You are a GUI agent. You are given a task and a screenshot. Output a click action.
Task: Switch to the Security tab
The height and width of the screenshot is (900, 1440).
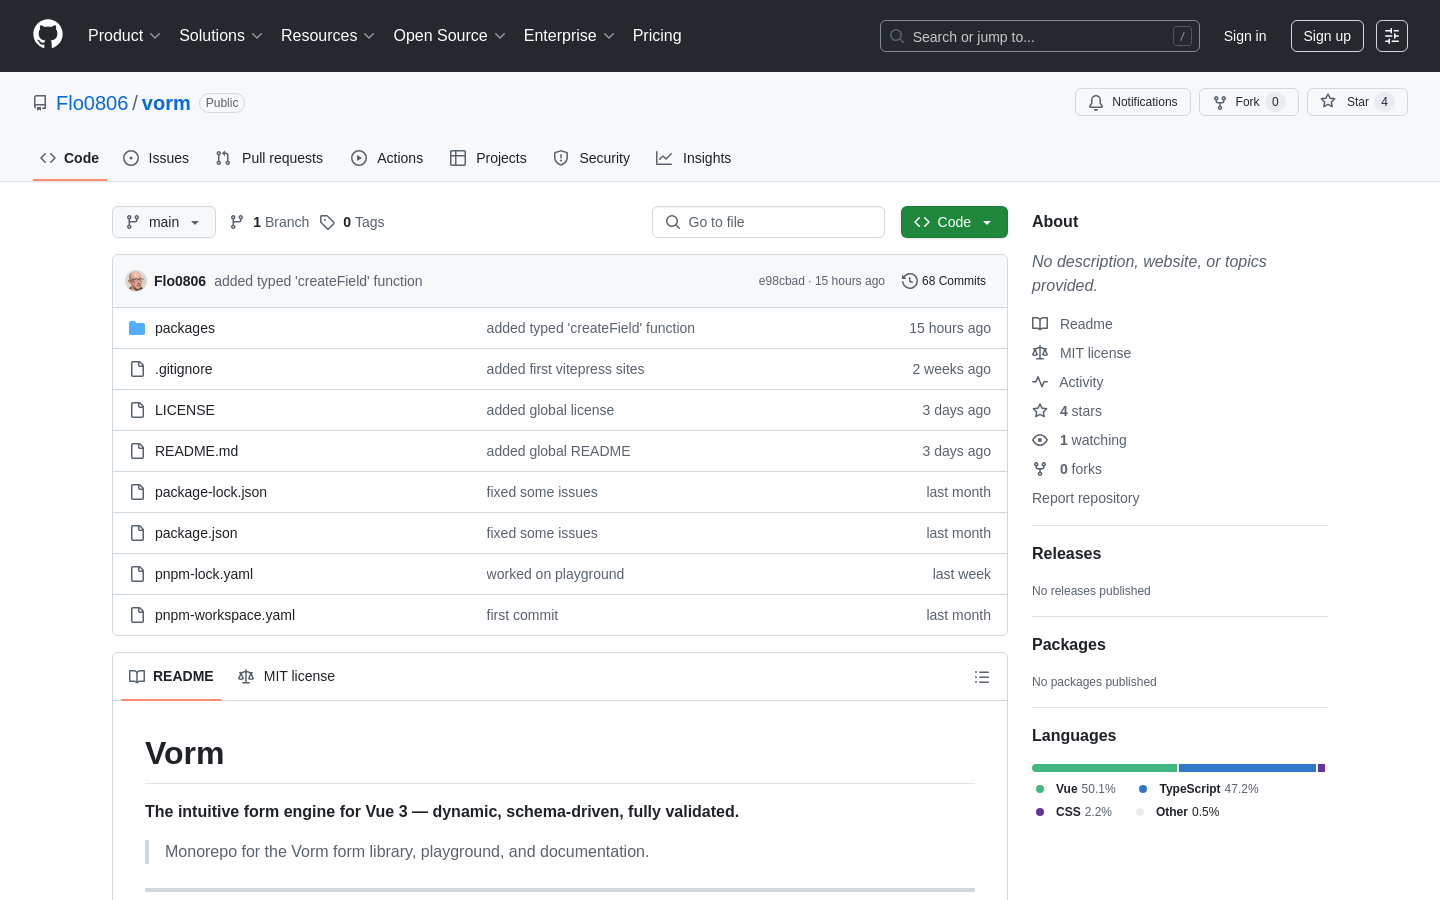click(x=592, y=158)
